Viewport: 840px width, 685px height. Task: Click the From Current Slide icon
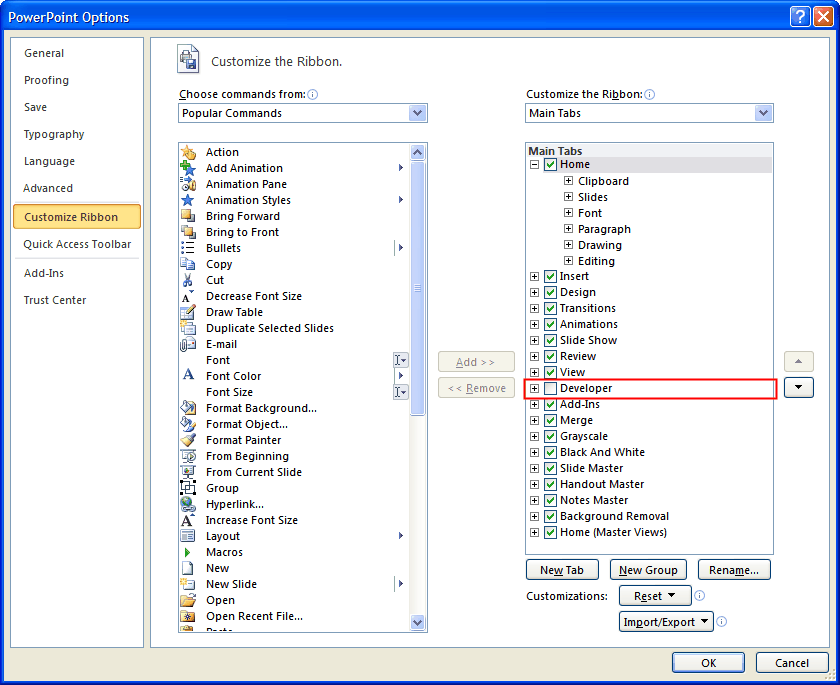point(188,472)
